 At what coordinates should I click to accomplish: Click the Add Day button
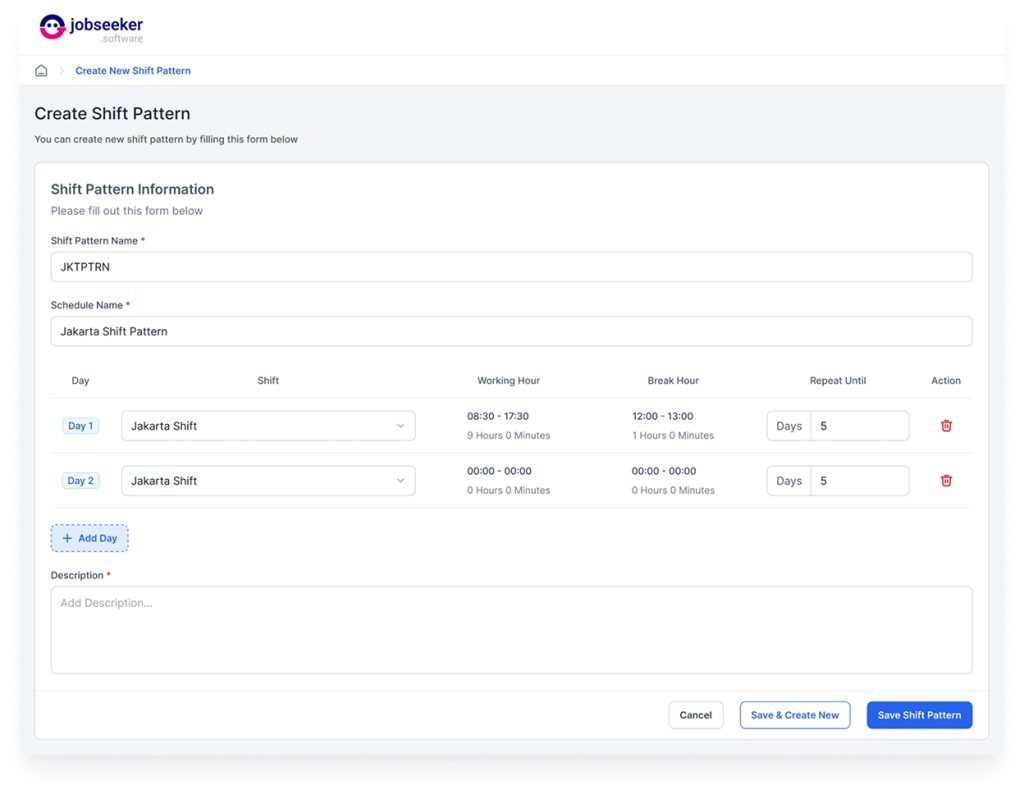pos(90,538)
